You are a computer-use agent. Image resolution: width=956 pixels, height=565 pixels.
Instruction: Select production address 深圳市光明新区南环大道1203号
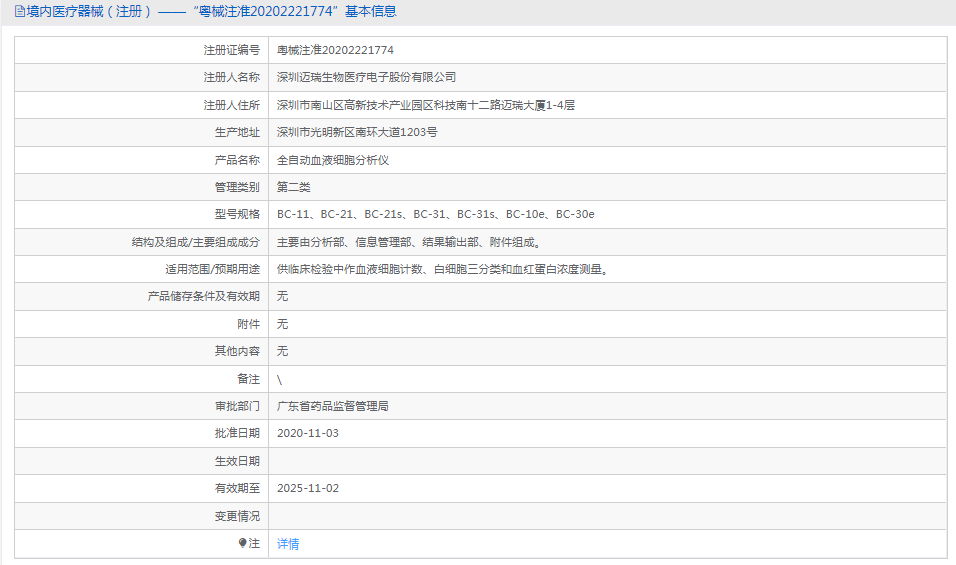point(357,132)
